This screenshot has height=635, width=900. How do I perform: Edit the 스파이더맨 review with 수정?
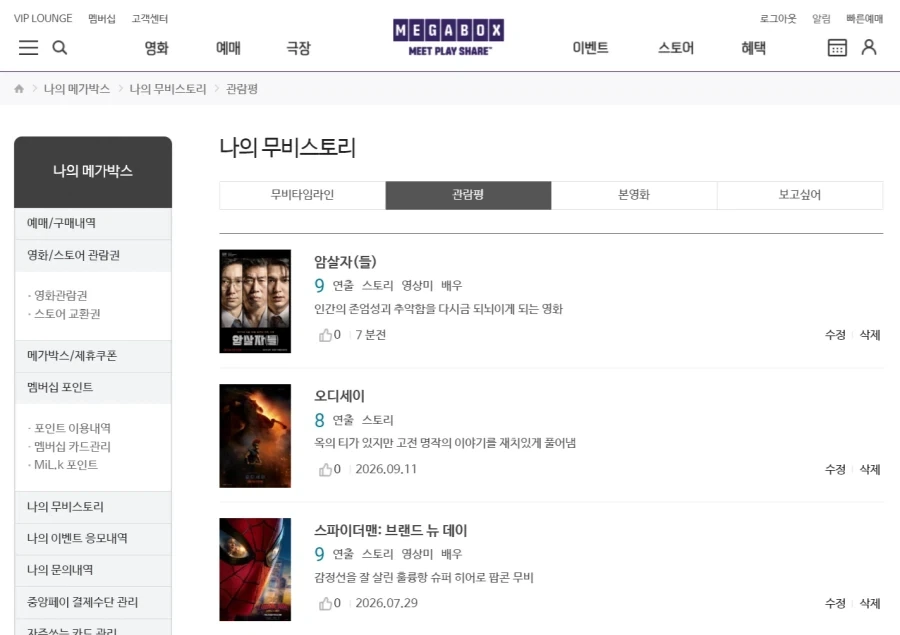coord(835,603)
